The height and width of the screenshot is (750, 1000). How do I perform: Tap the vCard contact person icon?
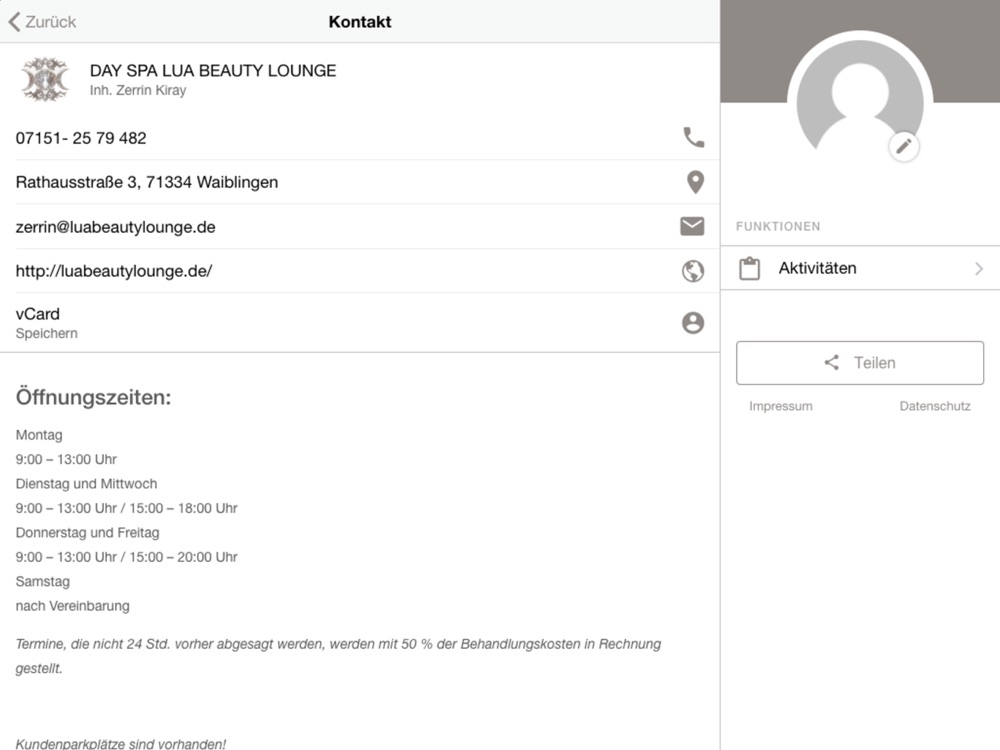click(x=693, y=323)
